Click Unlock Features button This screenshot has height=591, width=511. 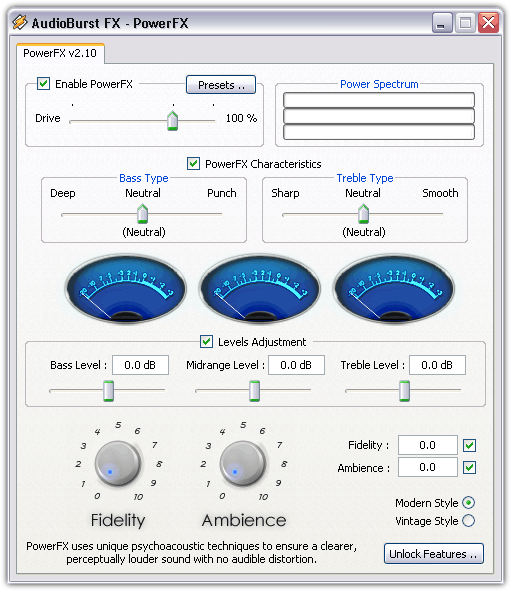click(434, 553)
